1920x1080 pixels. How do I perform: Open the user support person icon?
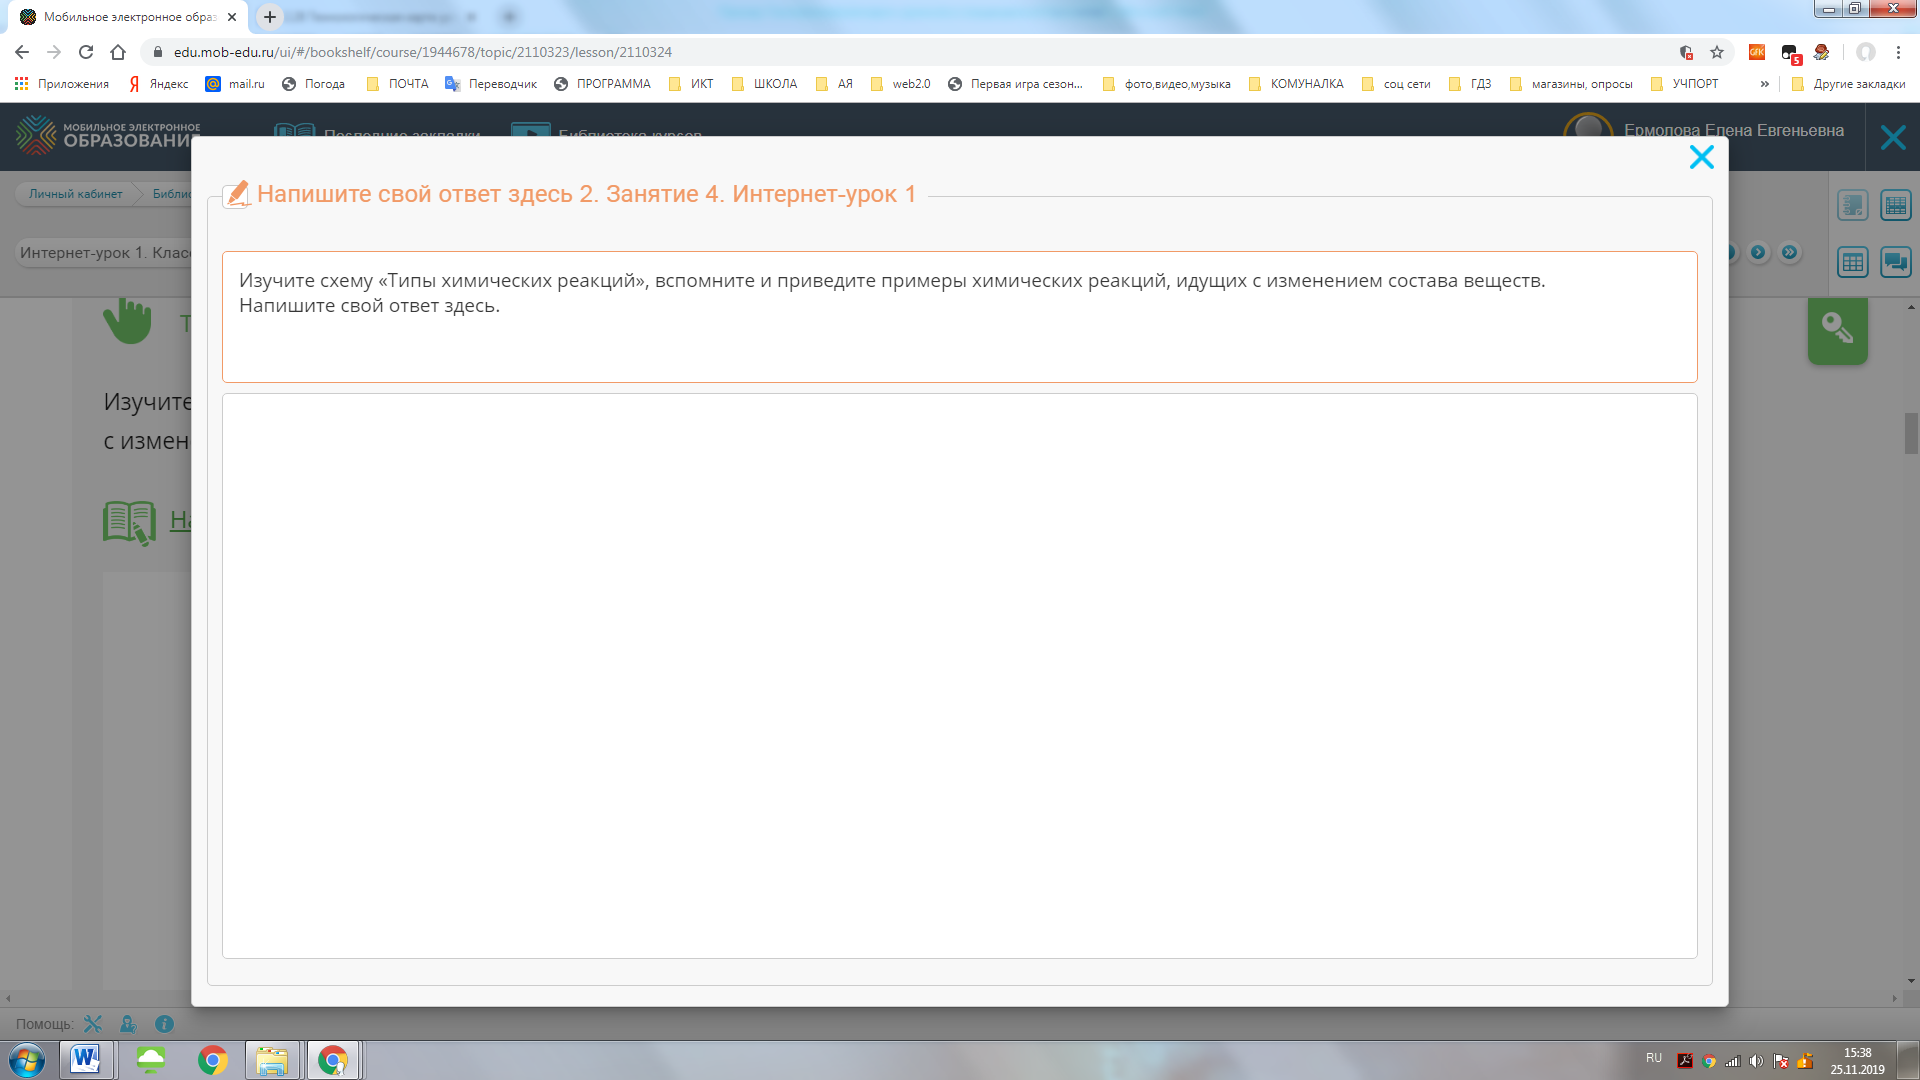point(128,1024)
